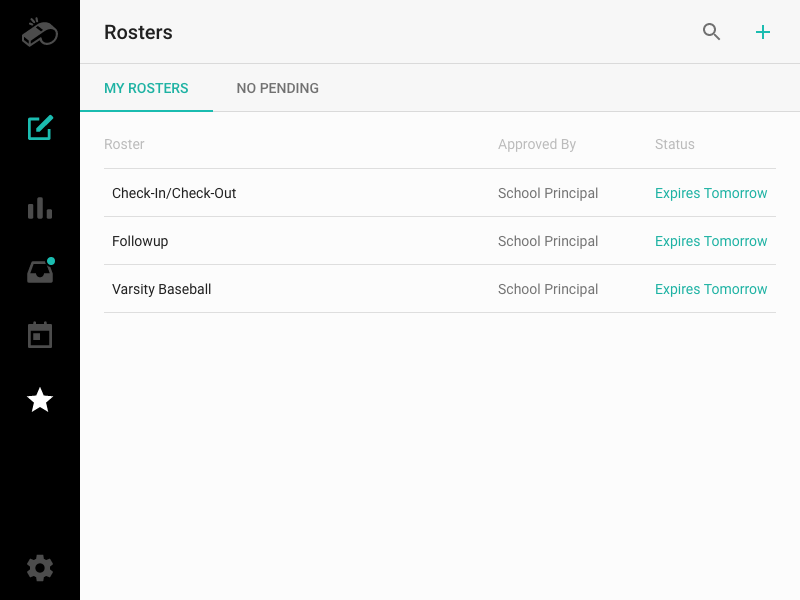Switch to the My Rosters tab
800x600 pixels.
pos(146,88)
